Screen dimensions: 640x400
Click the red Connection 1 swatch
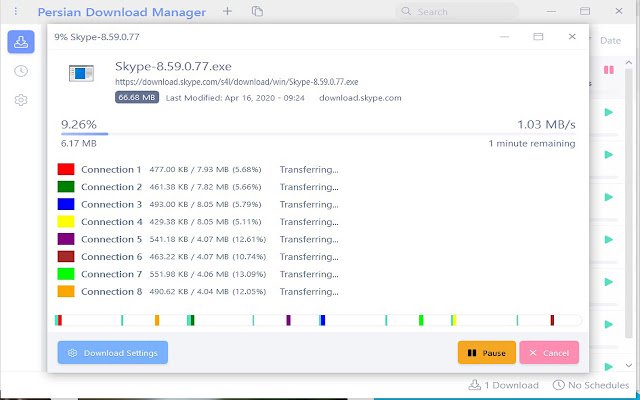click(66, 169)
